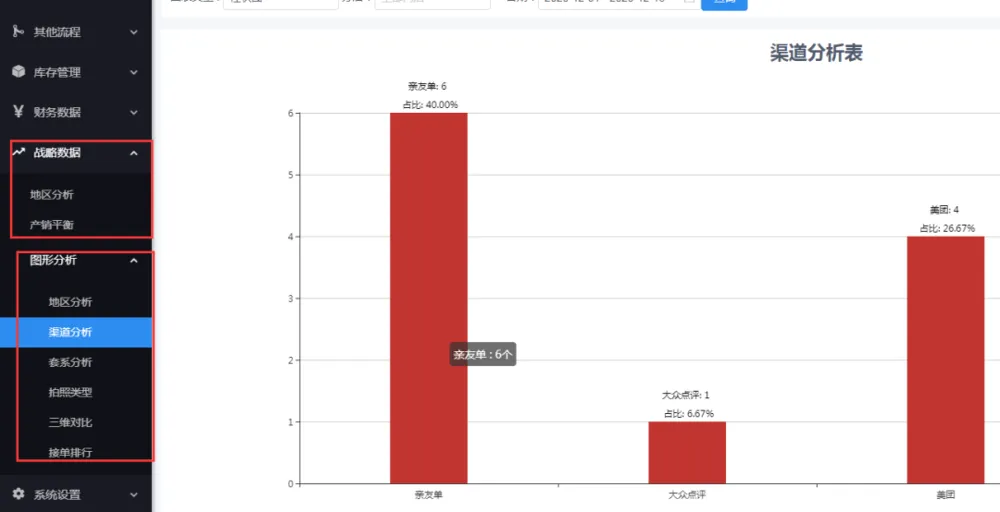1000x512 pixels.
Task: Open 地区分析 under 图形分析
Action: click(70, 302)
